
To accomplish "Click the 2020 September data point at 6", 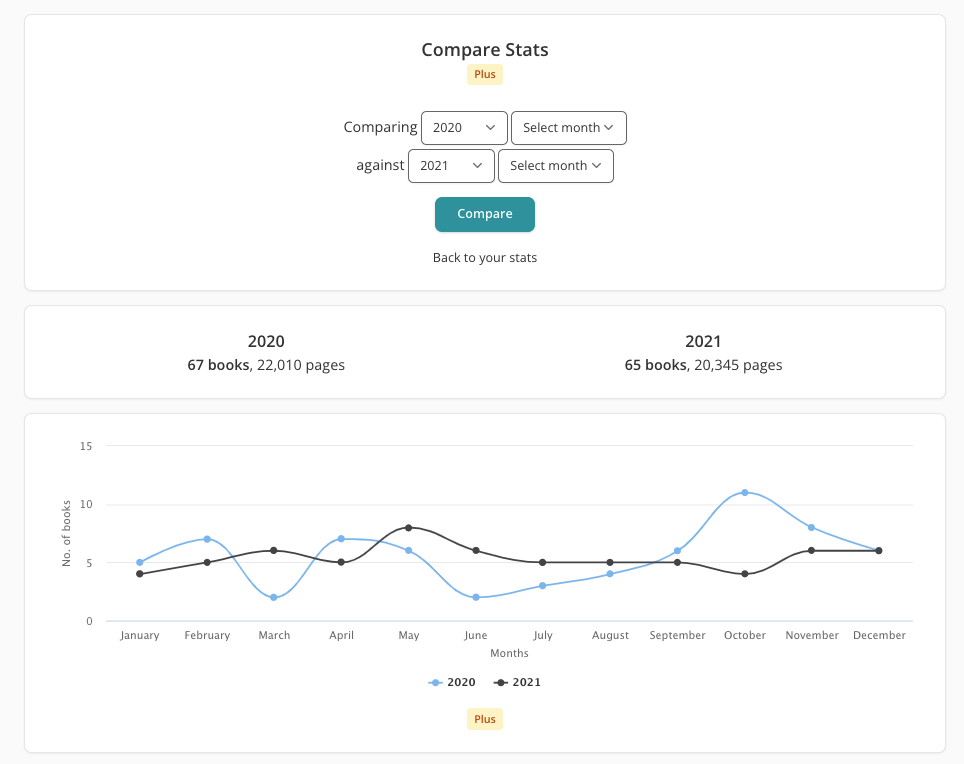I will pos(677,551).
